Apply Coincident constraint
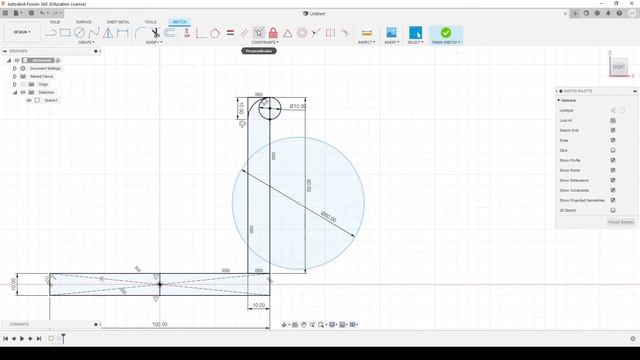 coord(201,33)
